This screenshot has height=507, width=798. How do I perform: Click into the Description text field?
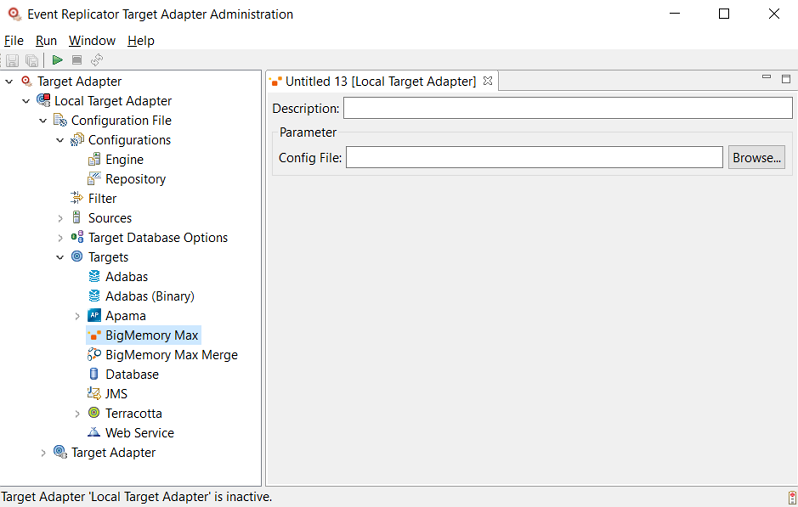coord(567,108)
